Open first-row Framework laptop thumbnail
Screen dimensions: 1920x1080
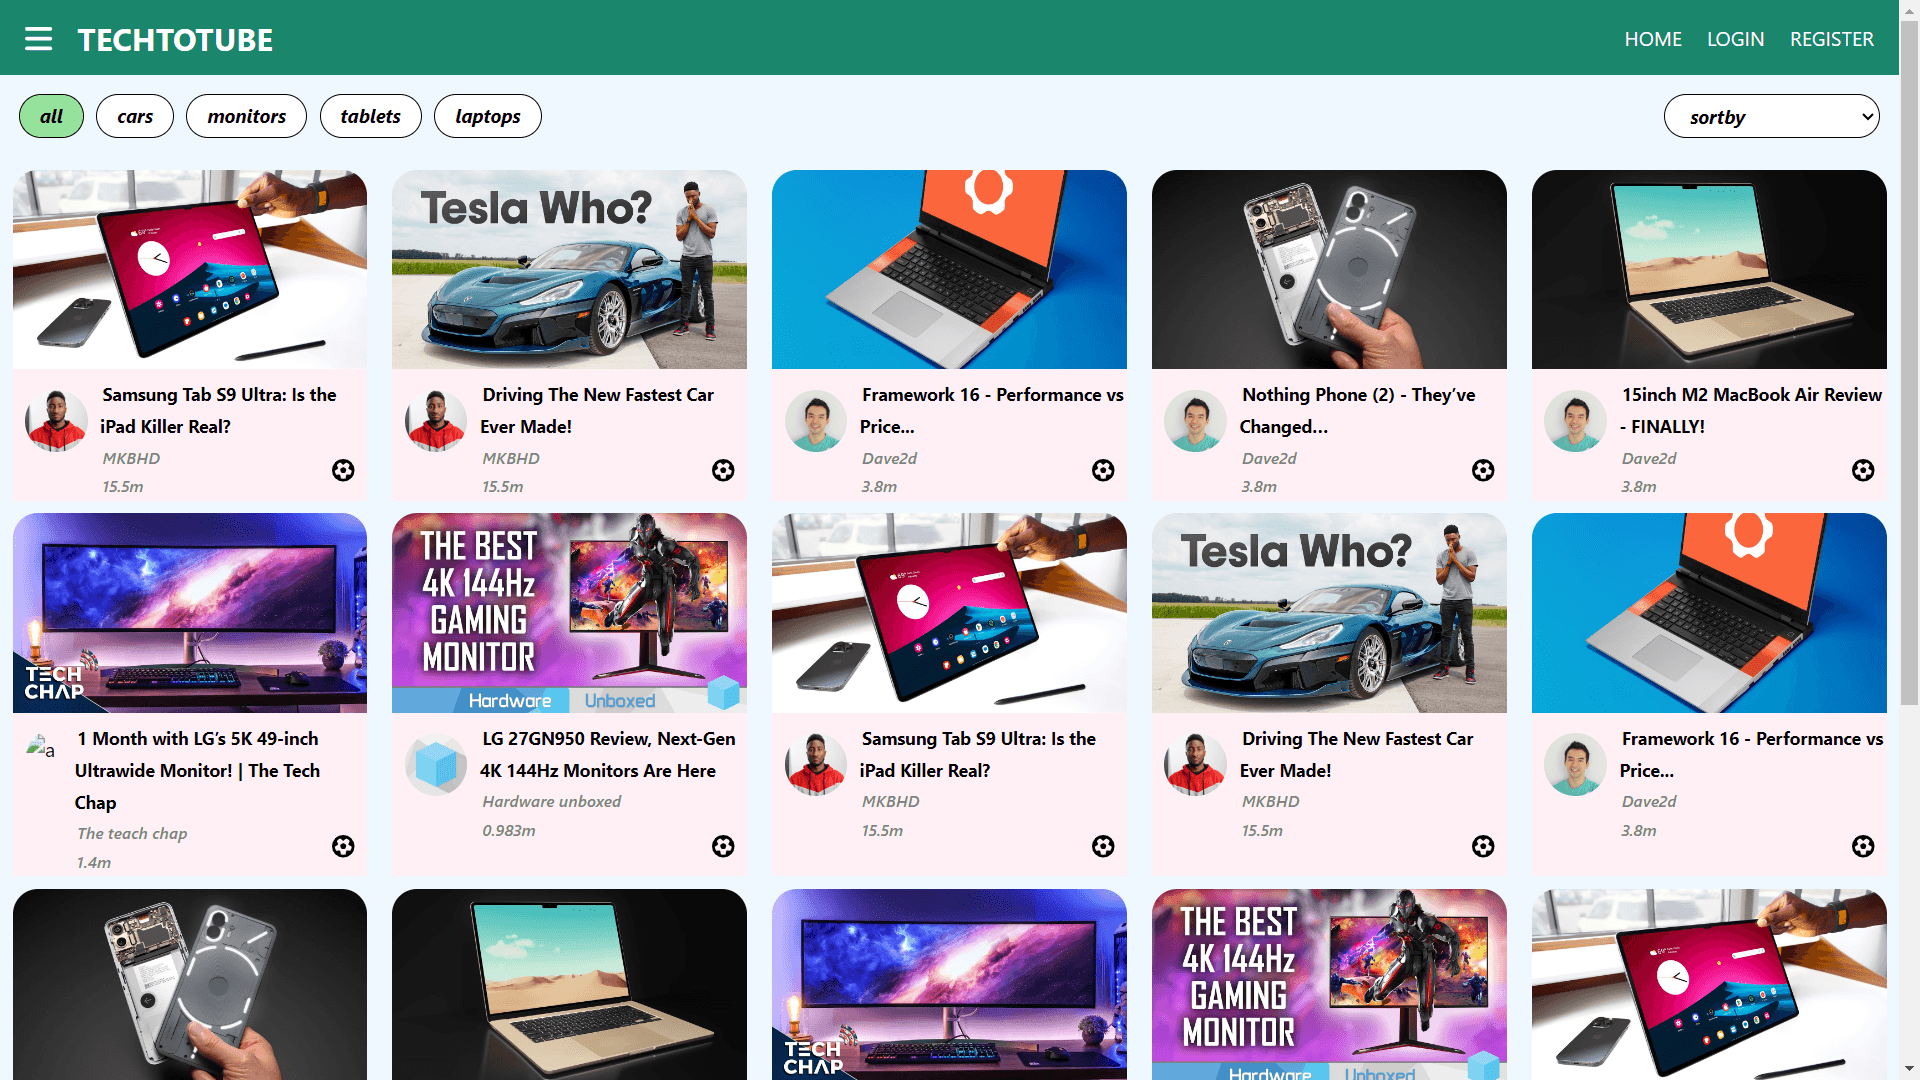pyautogui.click(x=949, y=269)
